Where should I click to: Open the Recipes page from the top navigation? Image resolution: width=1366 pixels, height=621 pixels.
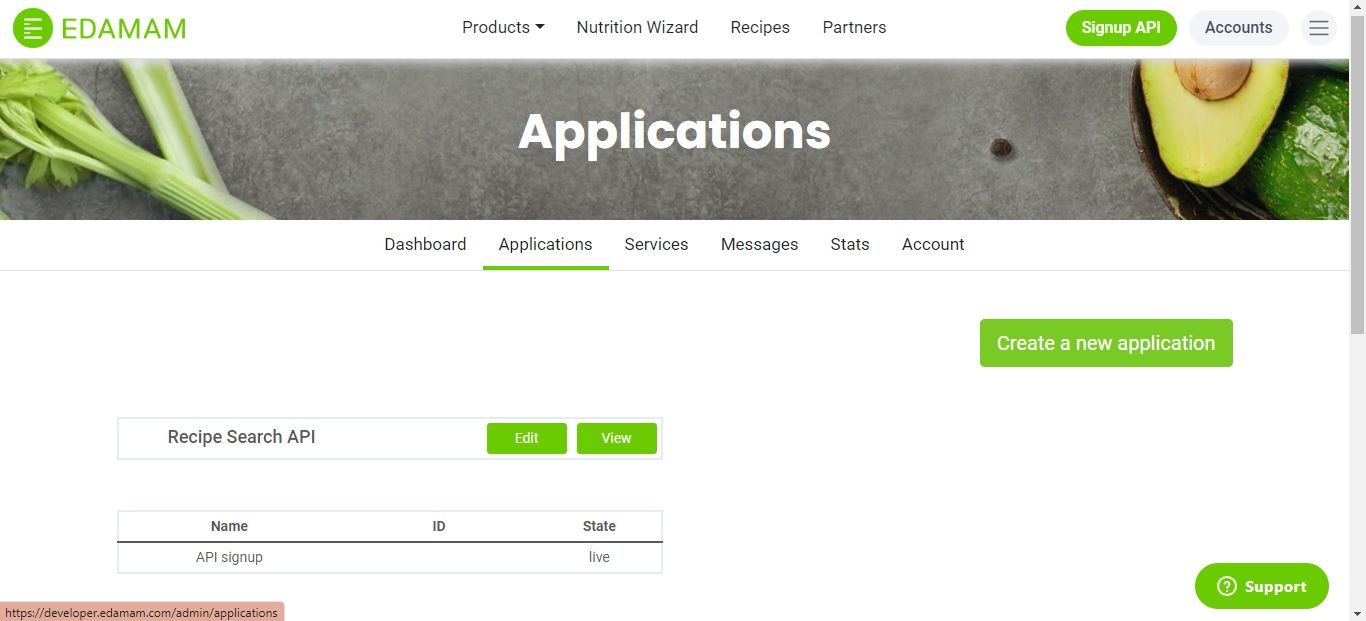[760, 27]
